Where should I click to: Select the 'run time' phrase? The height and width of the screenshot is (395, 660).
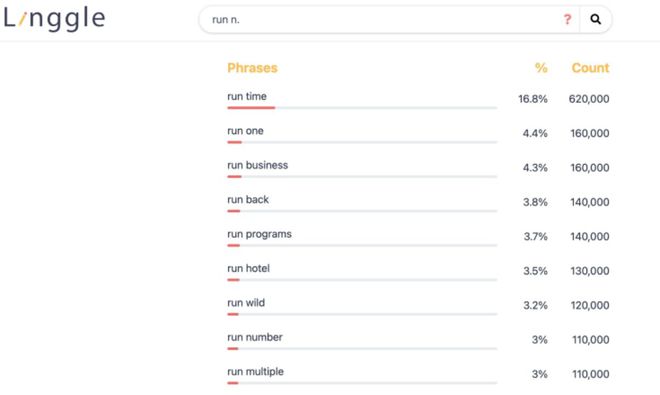pos(247,96)
